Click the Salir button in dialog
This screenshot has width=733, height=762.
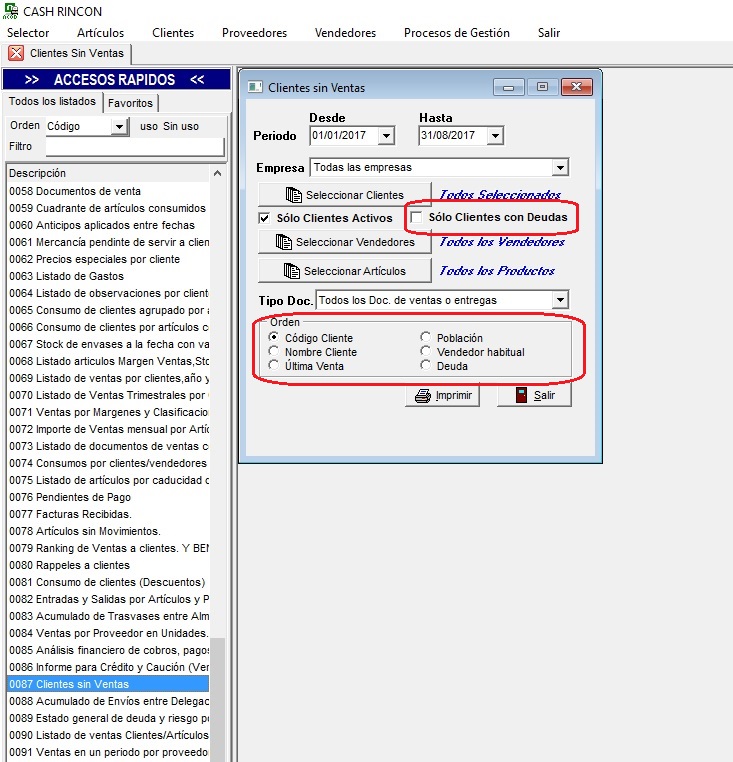pos(534,395)
